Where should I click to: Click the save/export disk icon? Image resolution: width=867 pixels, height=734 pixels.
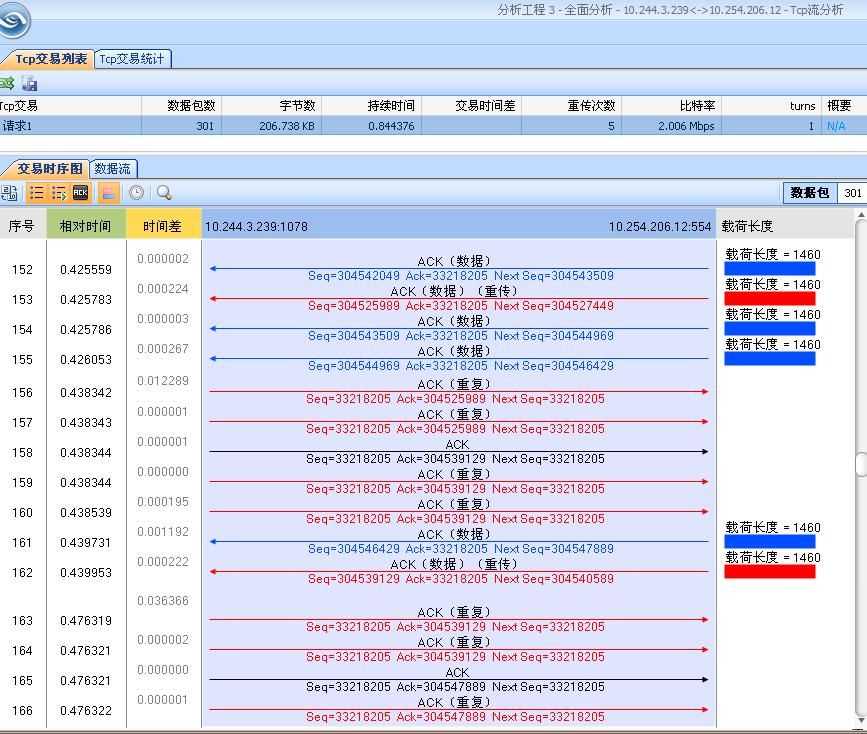(30, 84)
